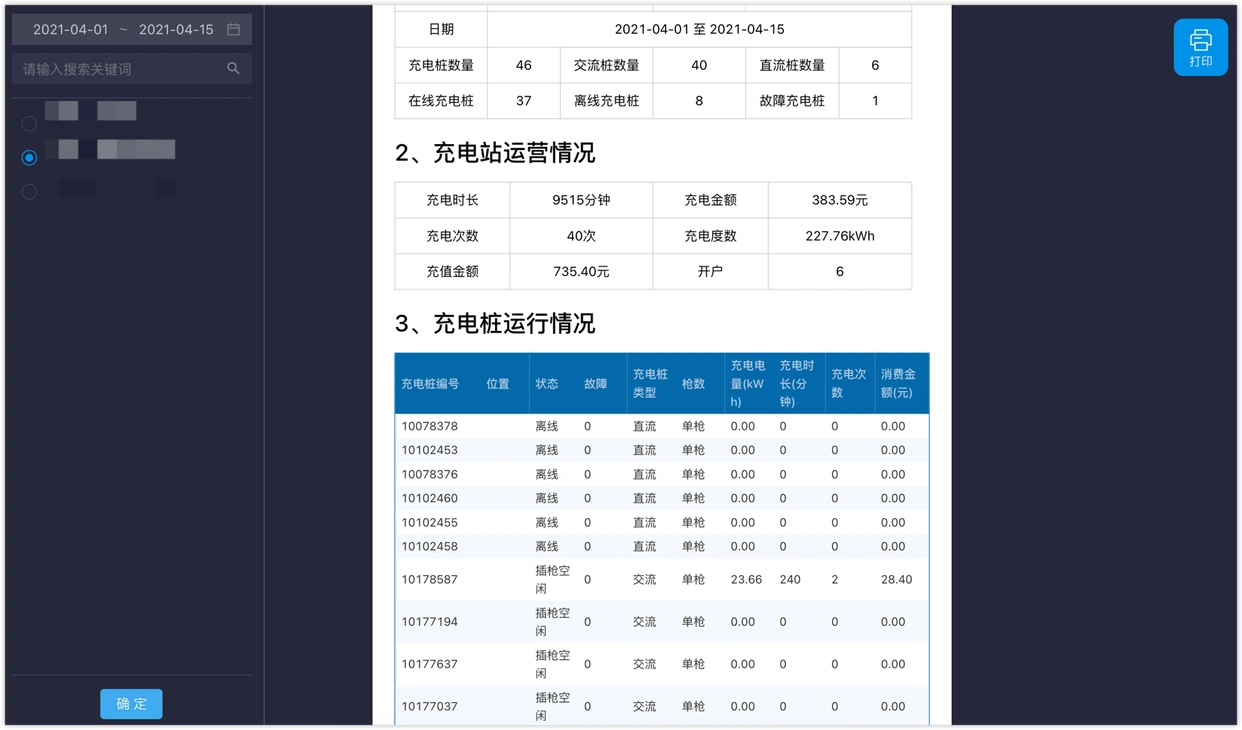Click the 消费金额(元) column header
Viewport: 1242px width, 730px height.
coord(899,383)
